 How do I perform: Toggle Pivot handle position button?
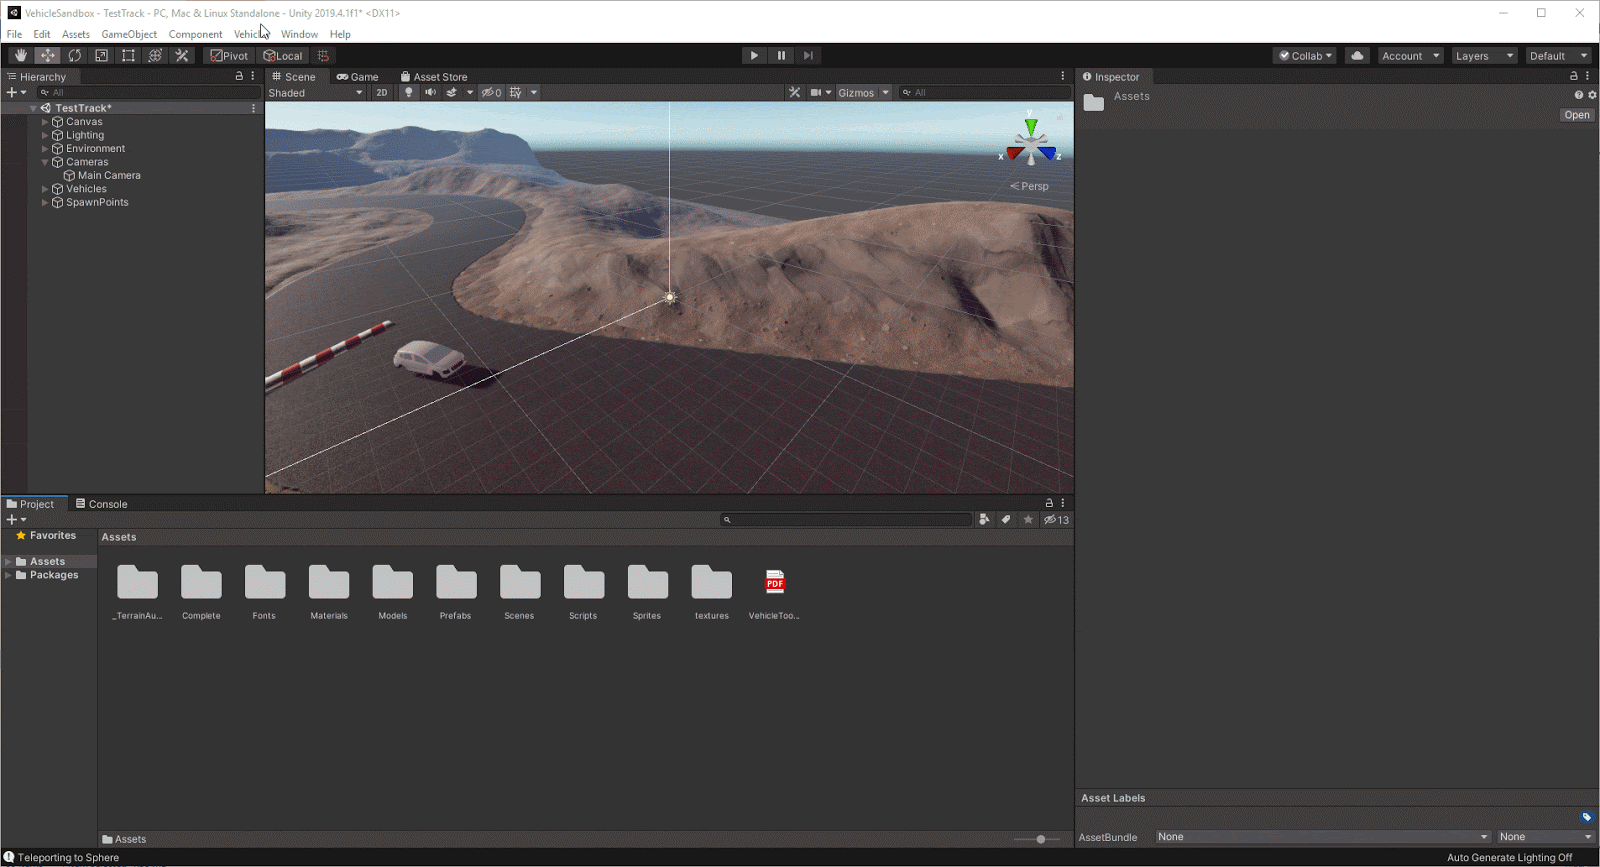[x=230, y=56]
